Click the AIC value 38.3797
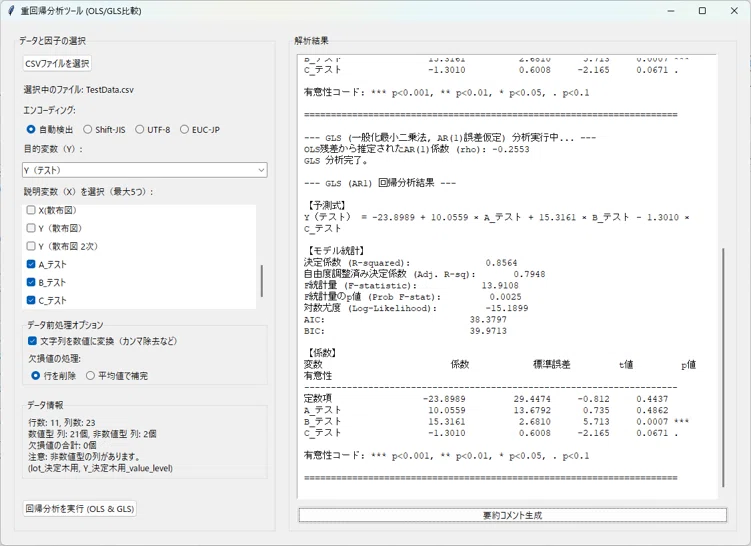This screenshot has height=546, width=751. (x=488, y=319)
